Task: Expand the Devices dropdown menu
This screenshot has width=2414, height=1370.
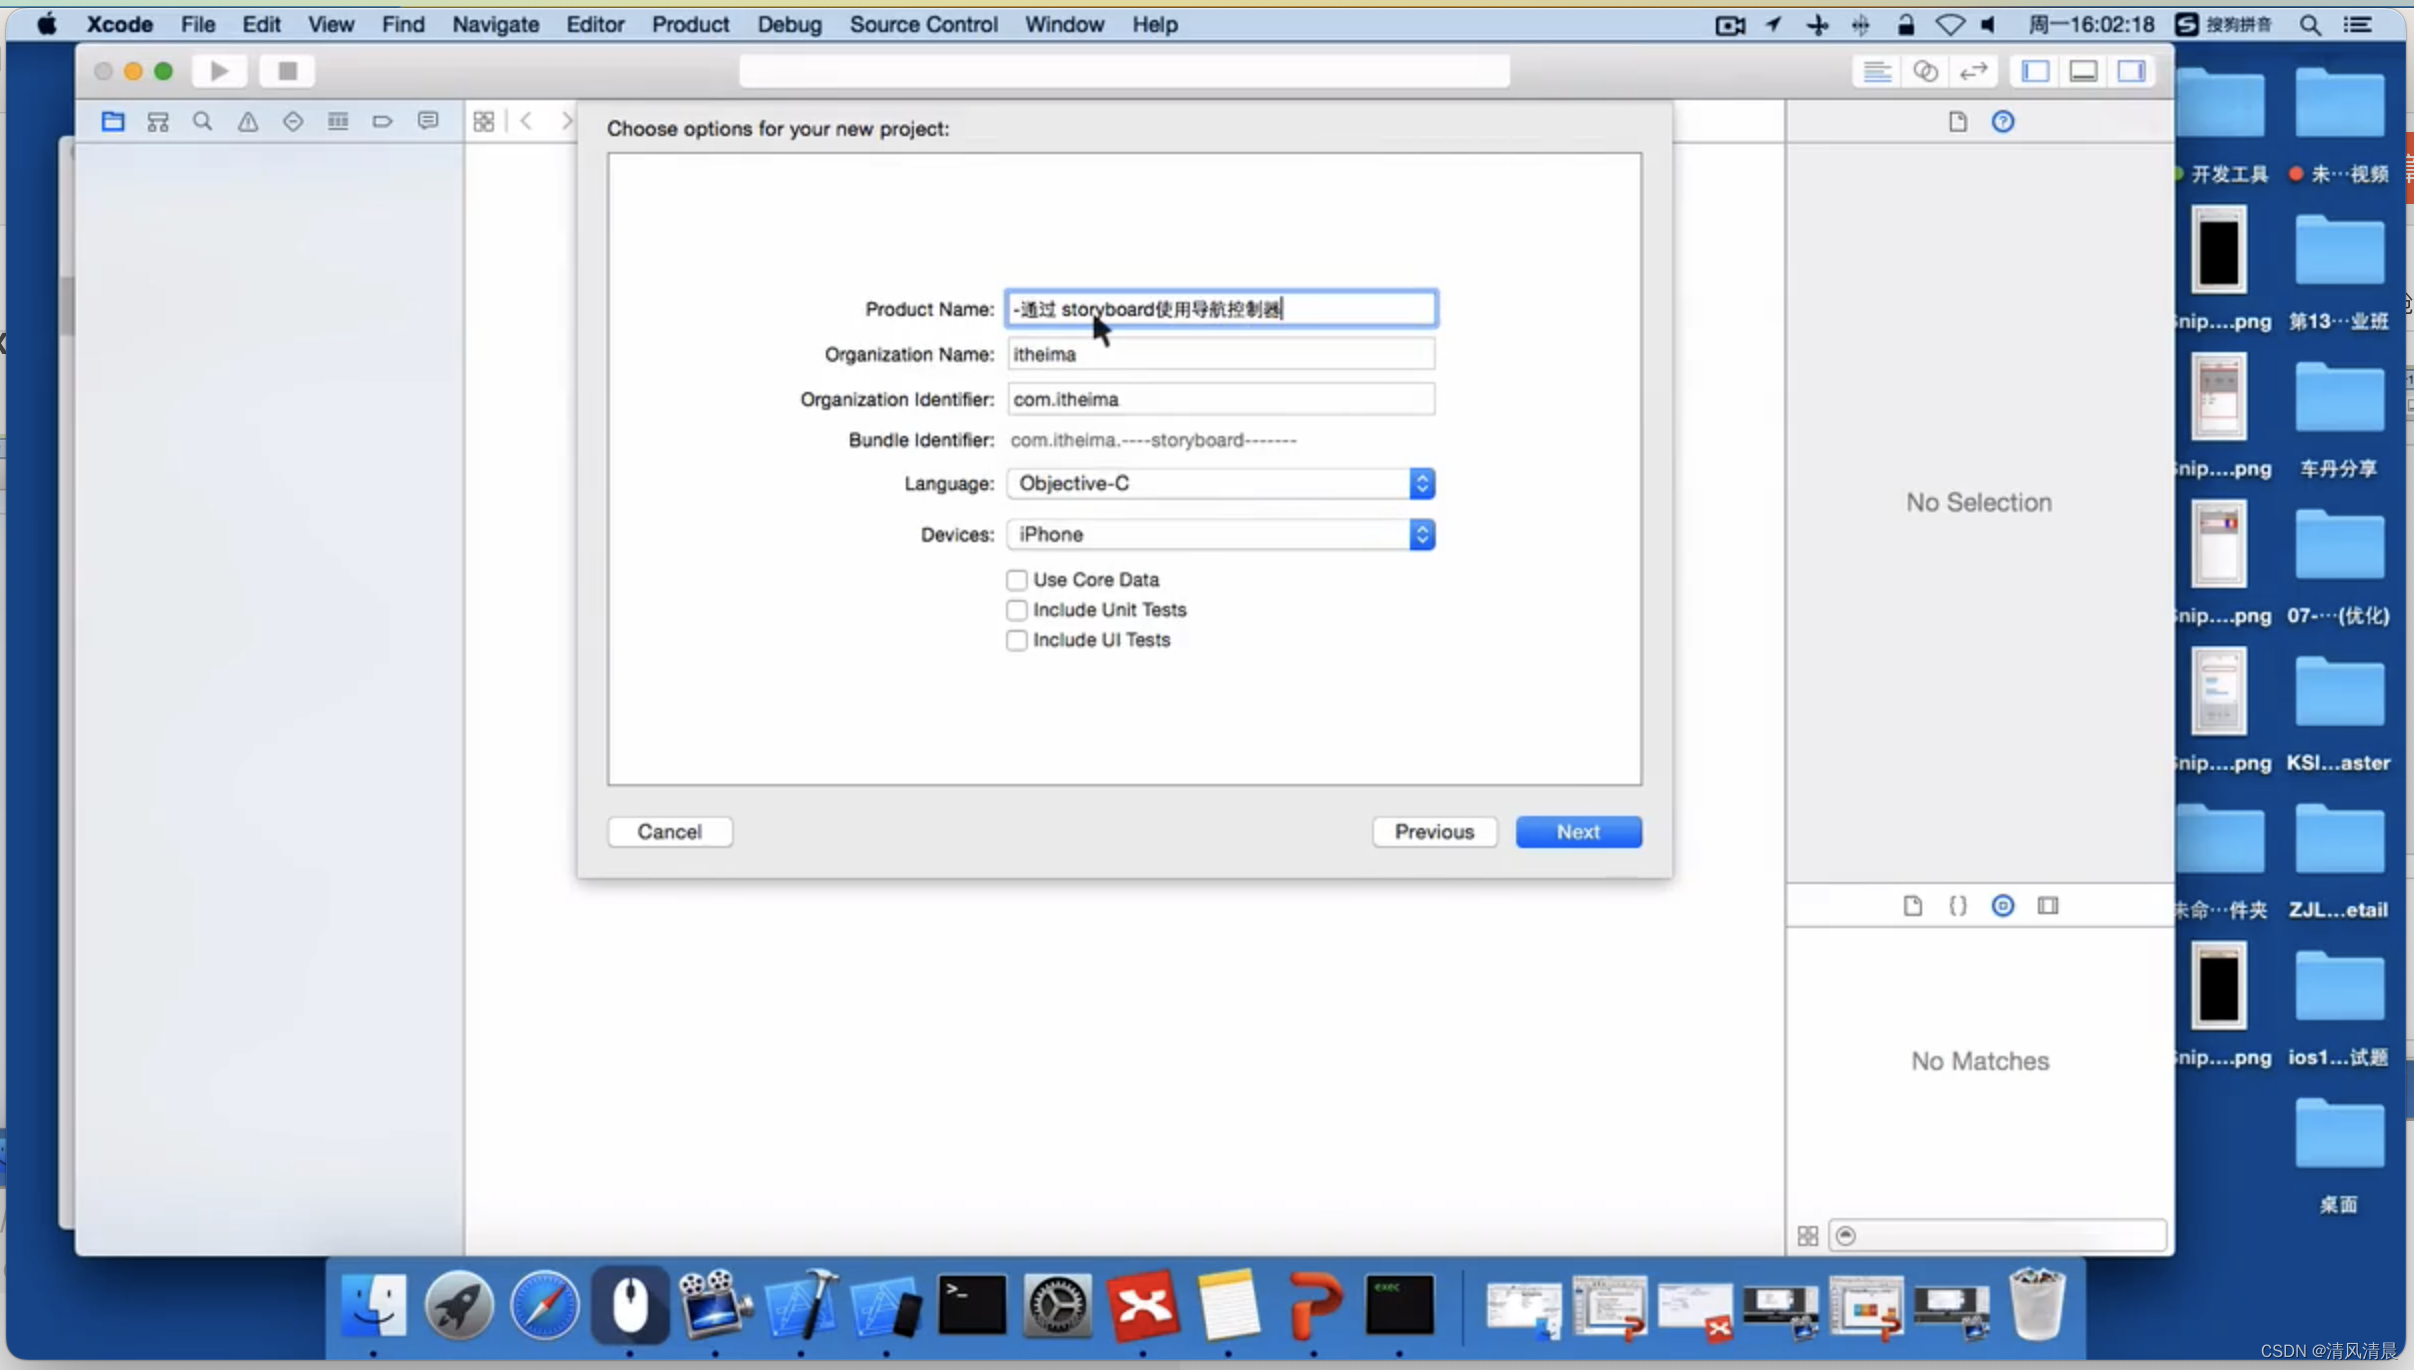Action: 1421,534
